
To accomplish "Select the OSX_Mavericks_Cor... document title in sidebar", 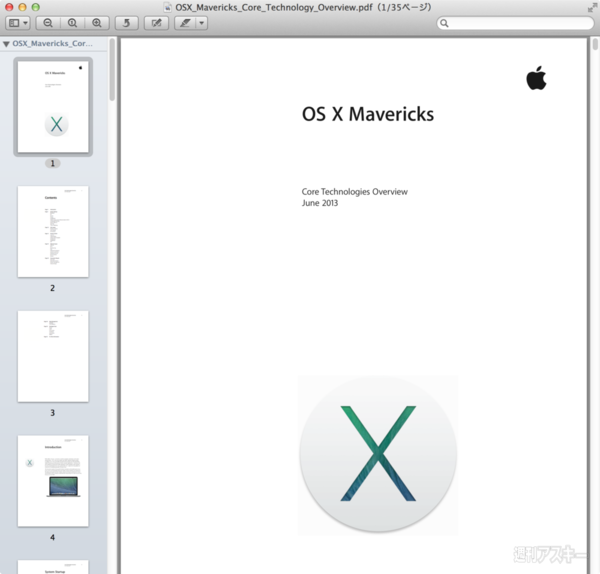I will click(52, 44).
